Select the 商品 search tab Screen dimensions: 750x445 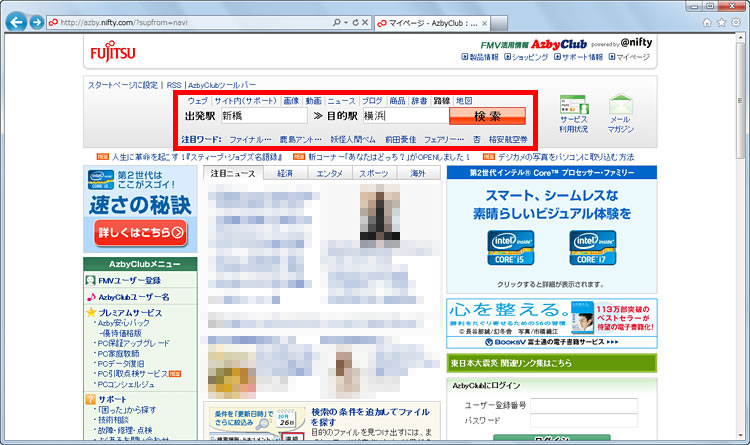tap(397, 100)
